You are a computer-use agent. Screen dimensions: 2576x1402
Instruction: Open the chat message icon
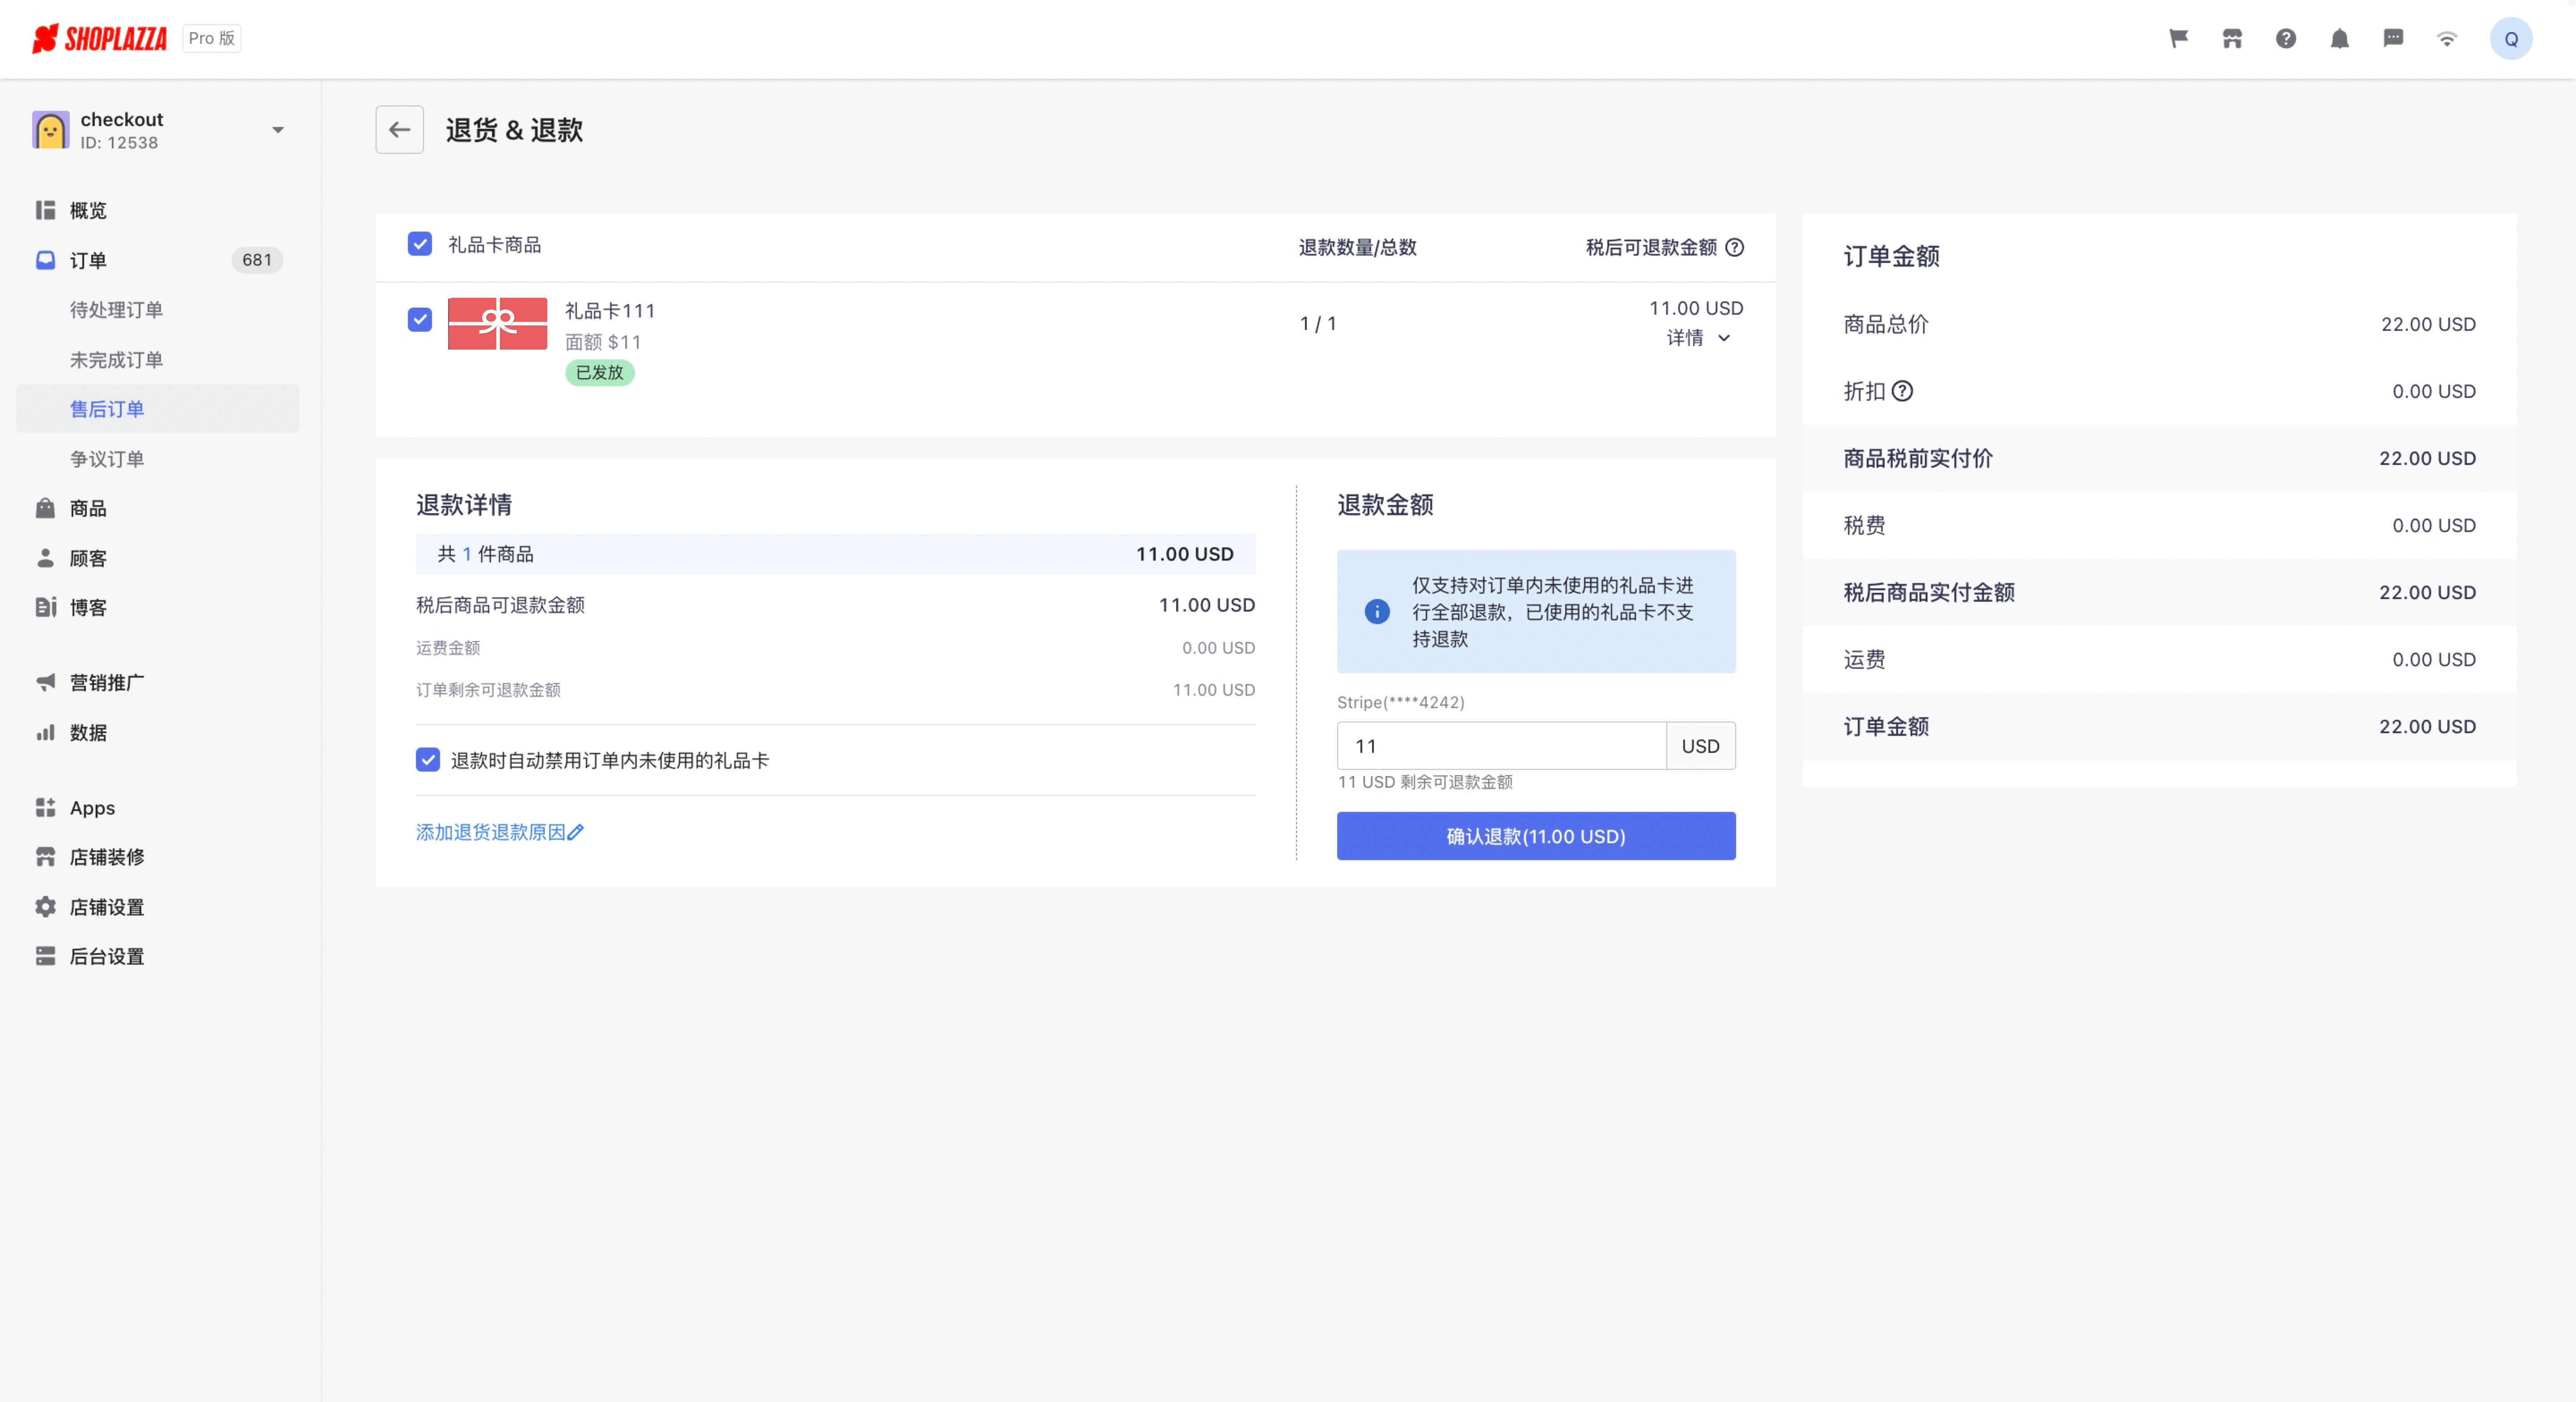coord(2393,39)
